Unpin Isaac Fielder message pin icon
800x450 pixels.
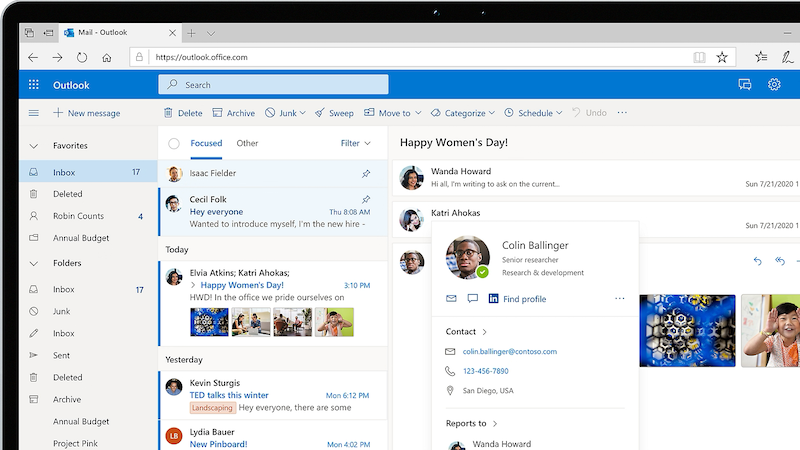[x=366, y=173]
